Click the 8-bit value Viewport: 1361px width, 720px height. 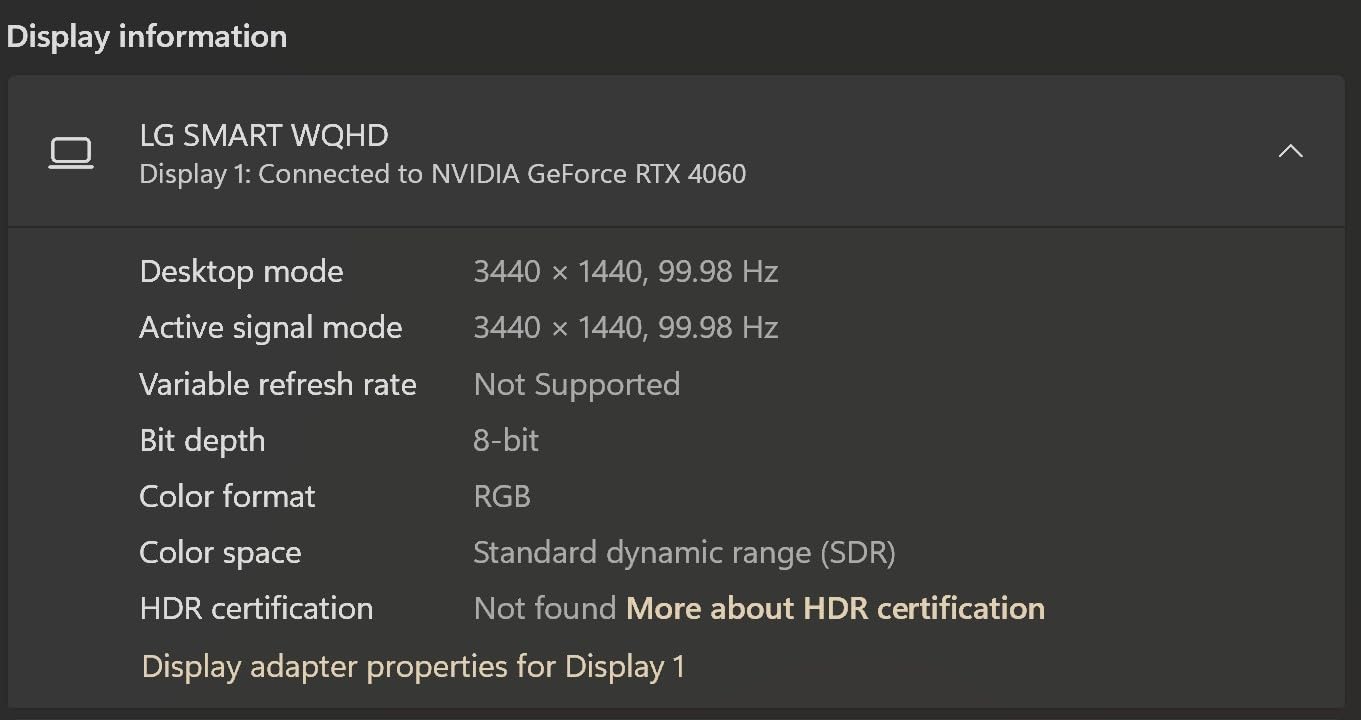click(505, 440)
